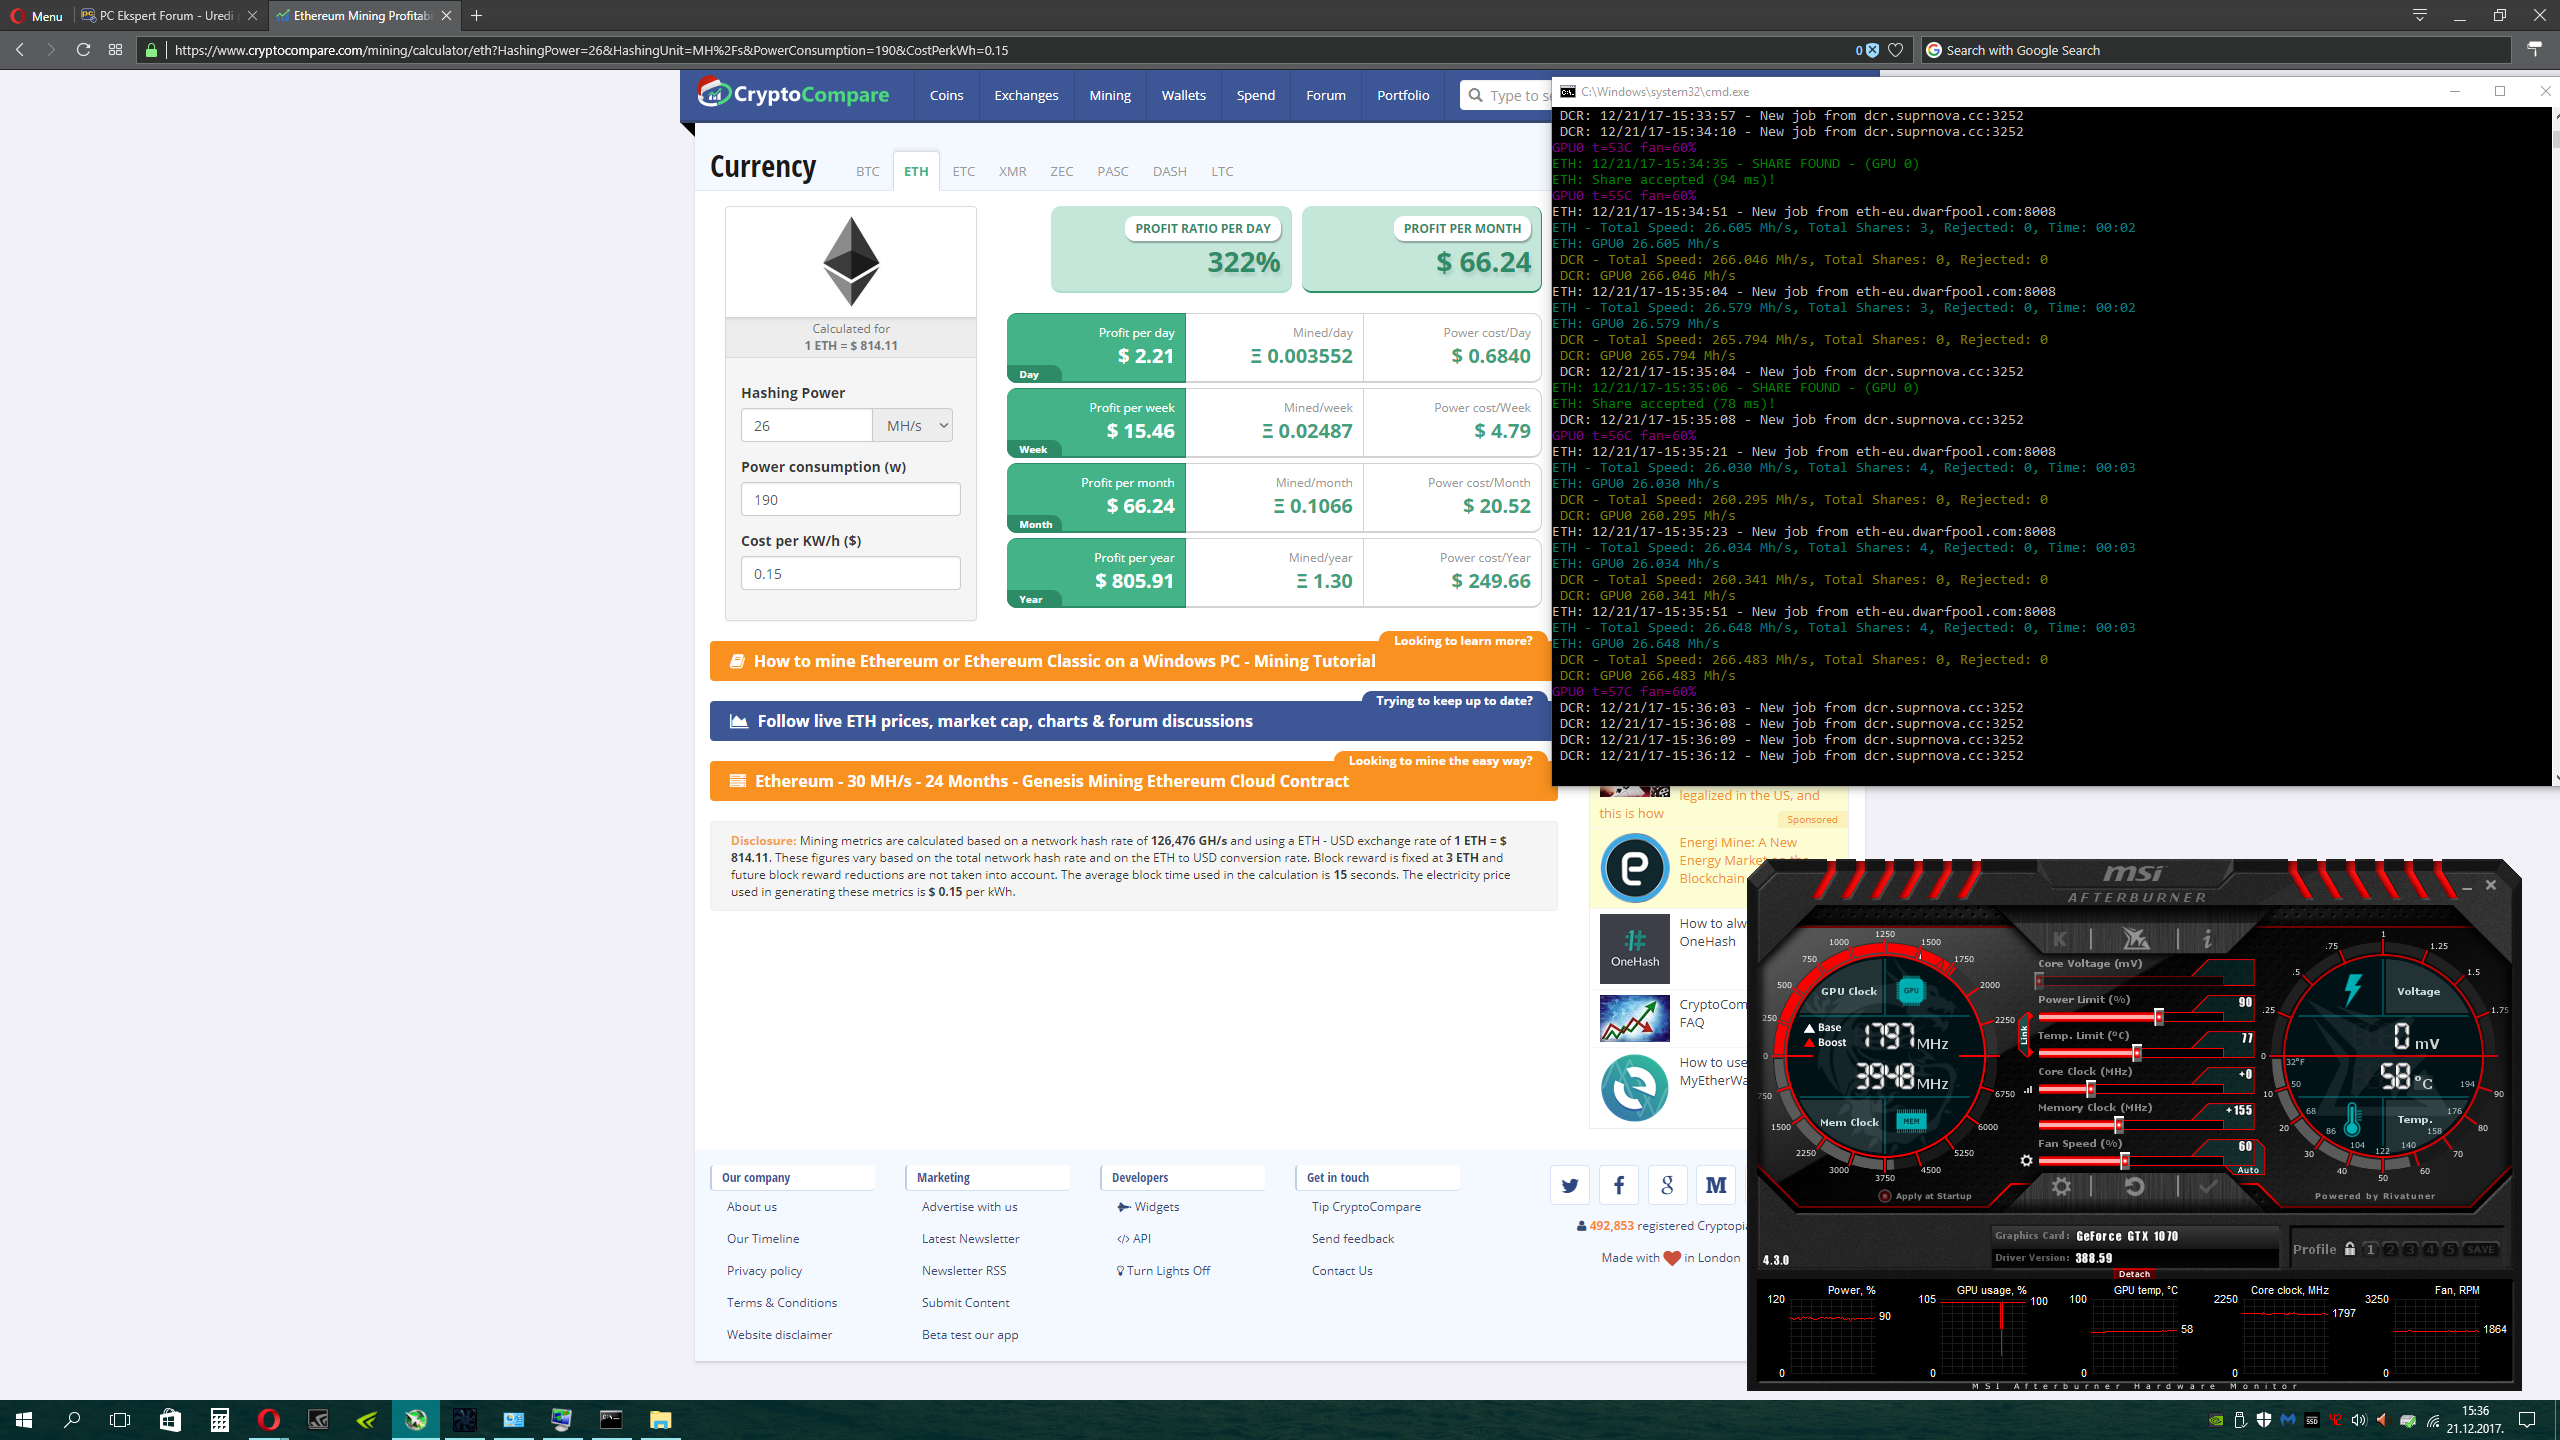Screen dimensions: 2560x1440
Task: Launch MSI Kombustor with K icon
Action: 2060,938
